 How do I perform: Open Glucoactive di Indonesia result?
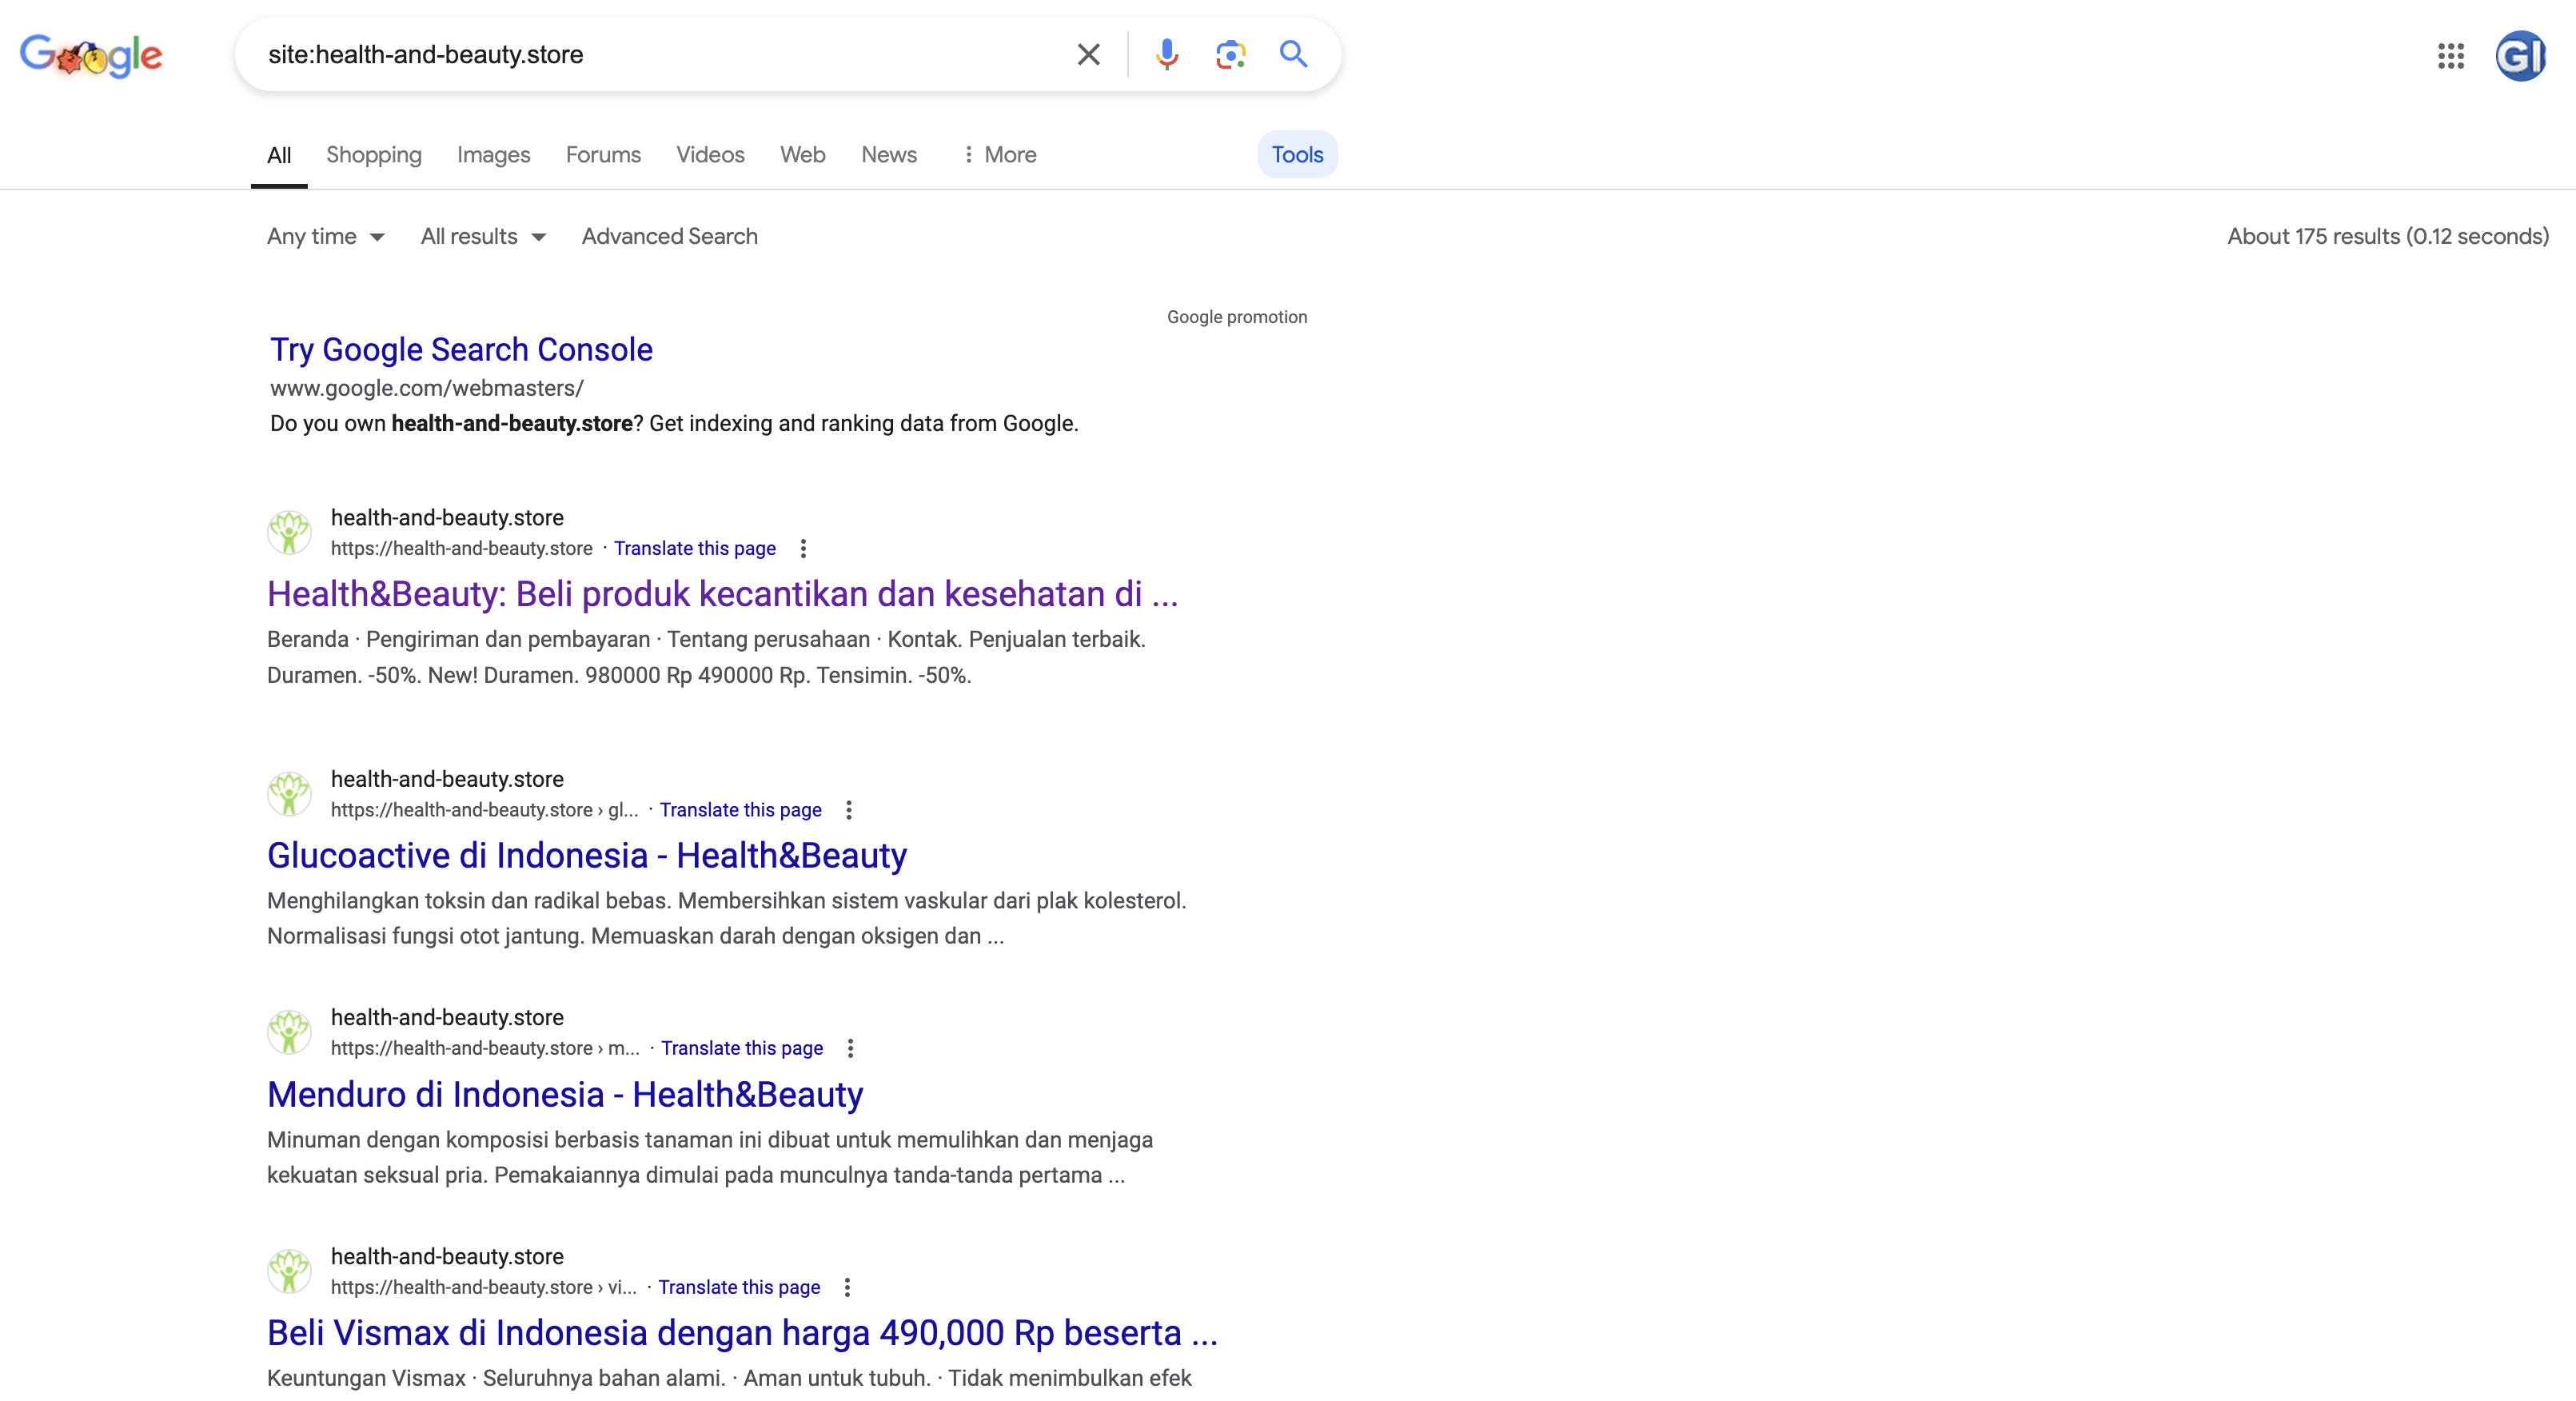click(x=587, y=856)
